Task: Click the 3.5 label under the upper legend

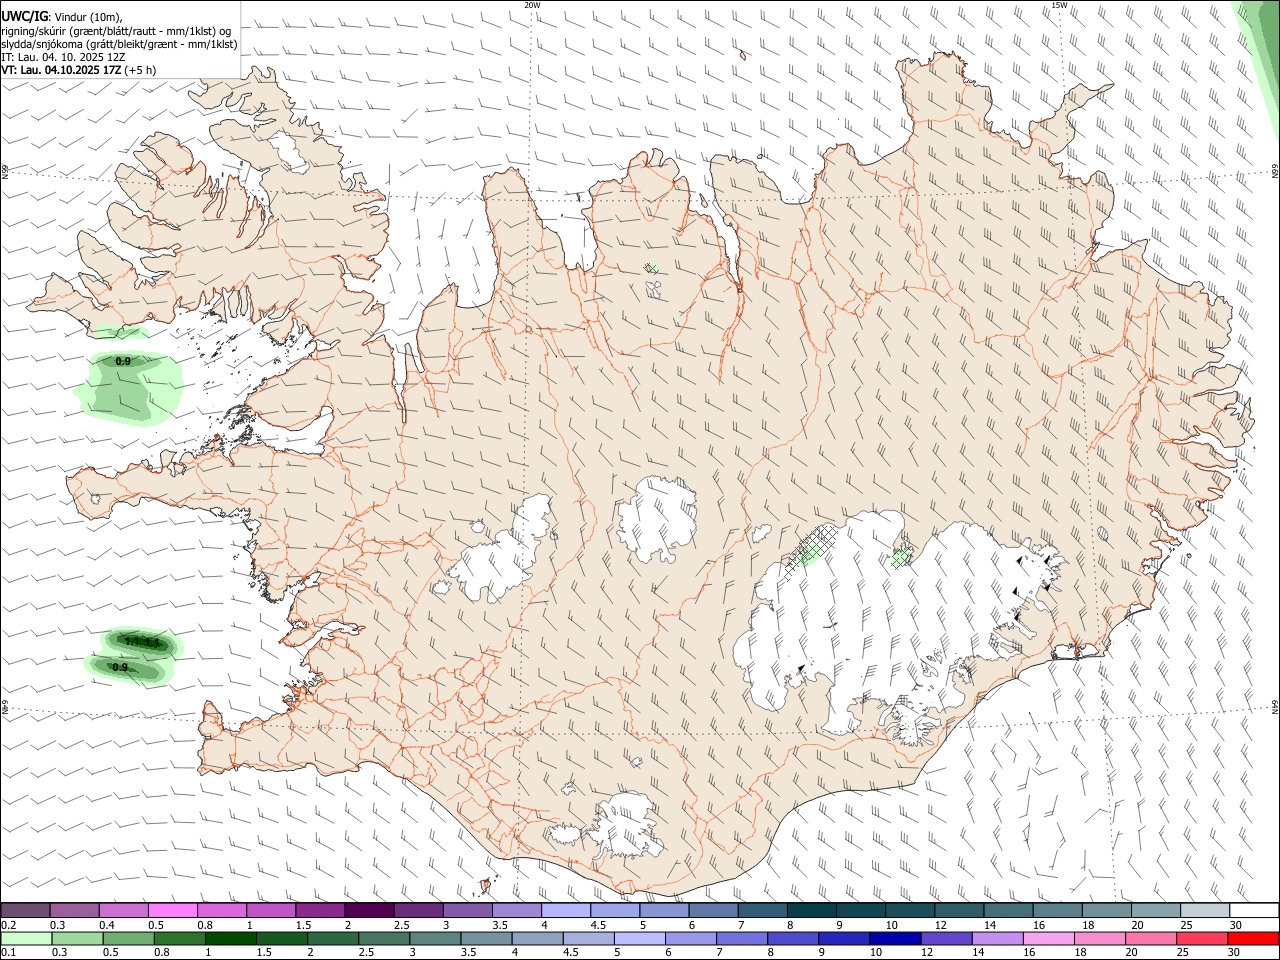Action: [500, 925]
